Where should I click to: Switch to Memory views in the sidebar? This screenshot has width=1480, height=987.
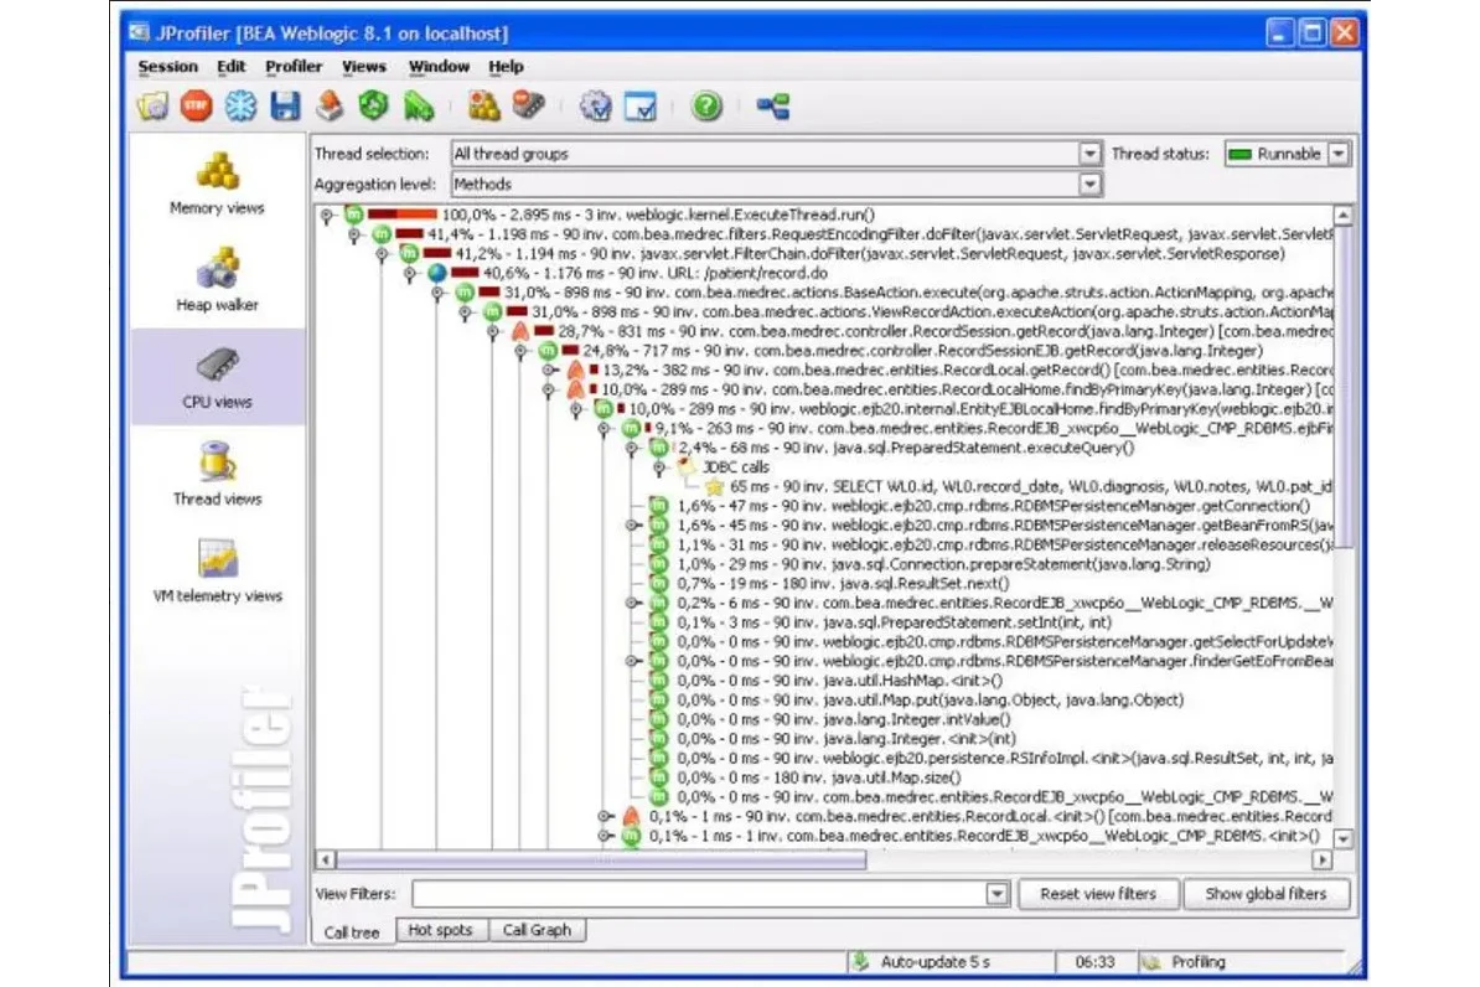tap(216, 185)
